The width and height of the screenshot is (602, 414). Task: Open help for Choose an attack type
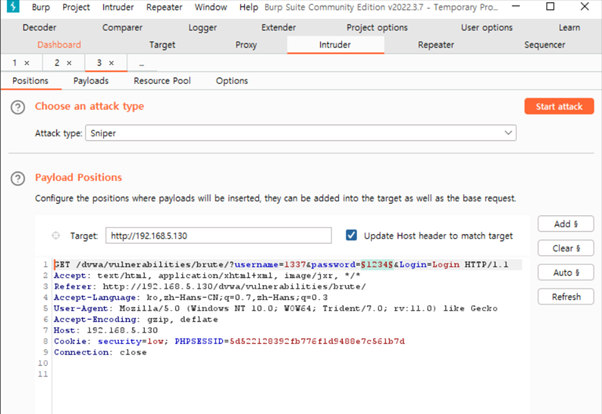coord(18,107)
